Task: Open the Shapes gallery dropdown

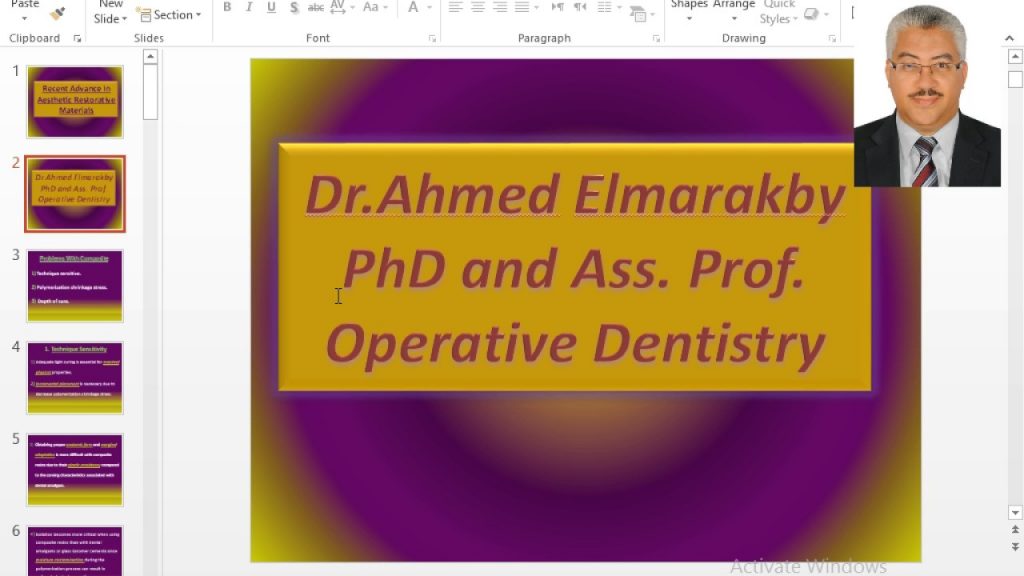Action: click(x=689, y=19)
